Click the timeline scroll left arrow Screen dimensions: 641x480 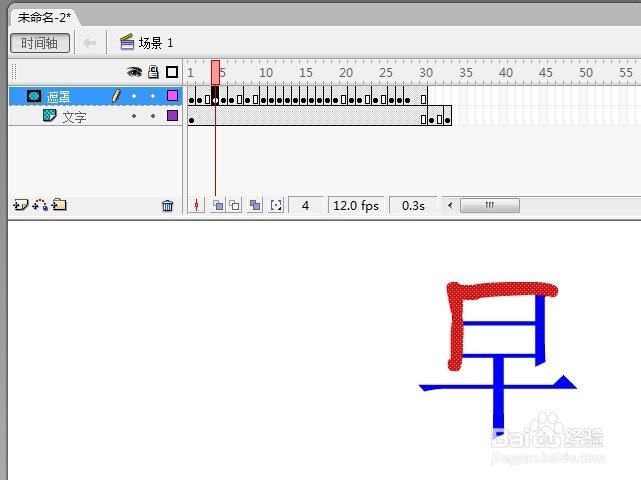pos(450,205)
